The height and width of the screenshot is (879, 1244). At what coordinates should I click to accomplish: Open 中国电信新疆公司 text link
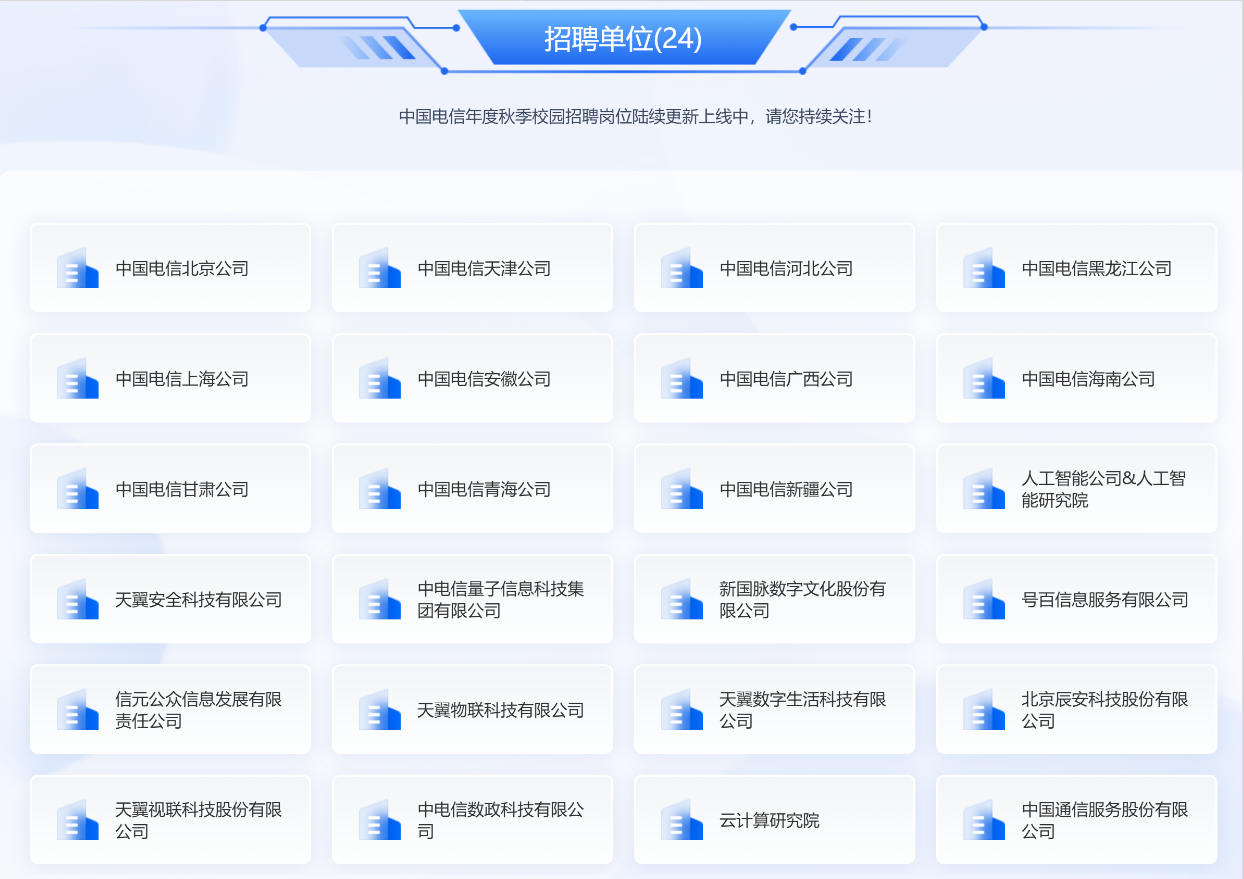786,489
